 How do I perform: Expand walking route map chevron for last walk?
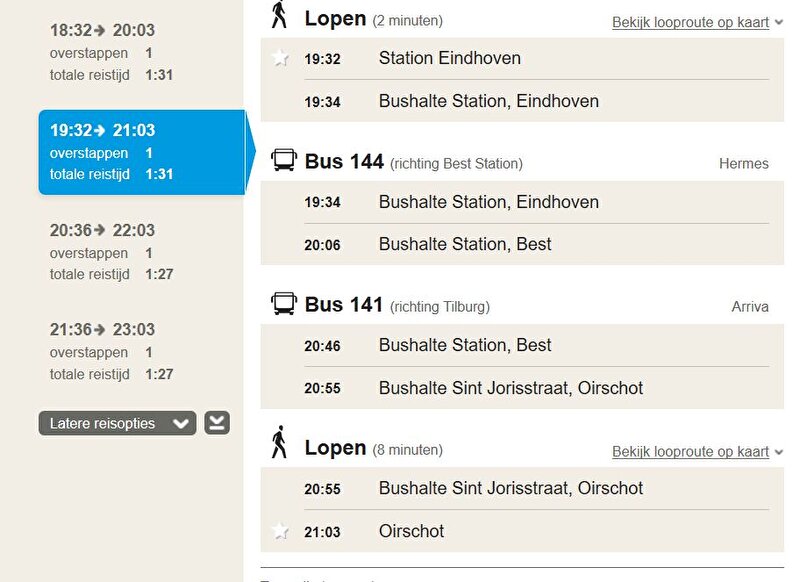pos(779,452)
